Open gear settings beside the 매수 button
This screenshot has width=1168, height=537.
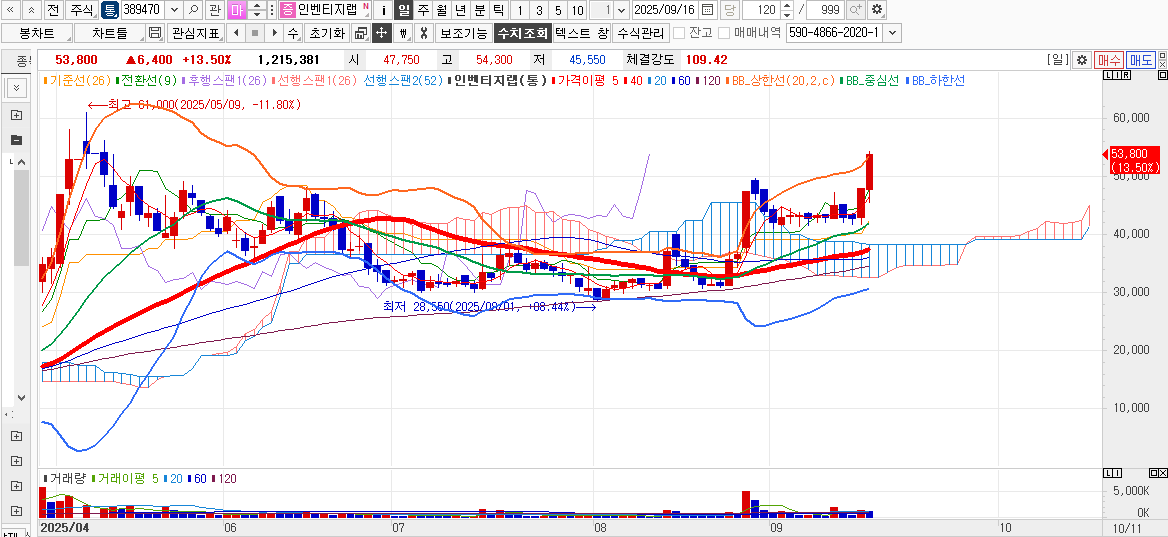click(x=1081, y=60)
